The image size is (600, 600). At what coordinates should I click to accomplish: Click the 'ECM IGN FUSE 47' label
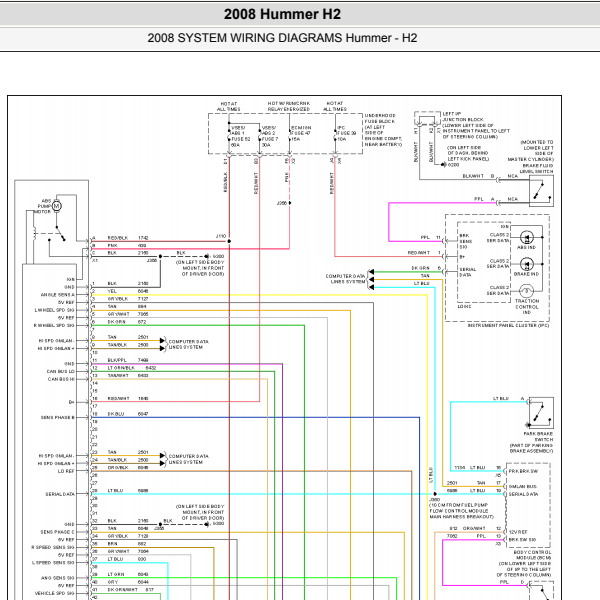point(301,130)
